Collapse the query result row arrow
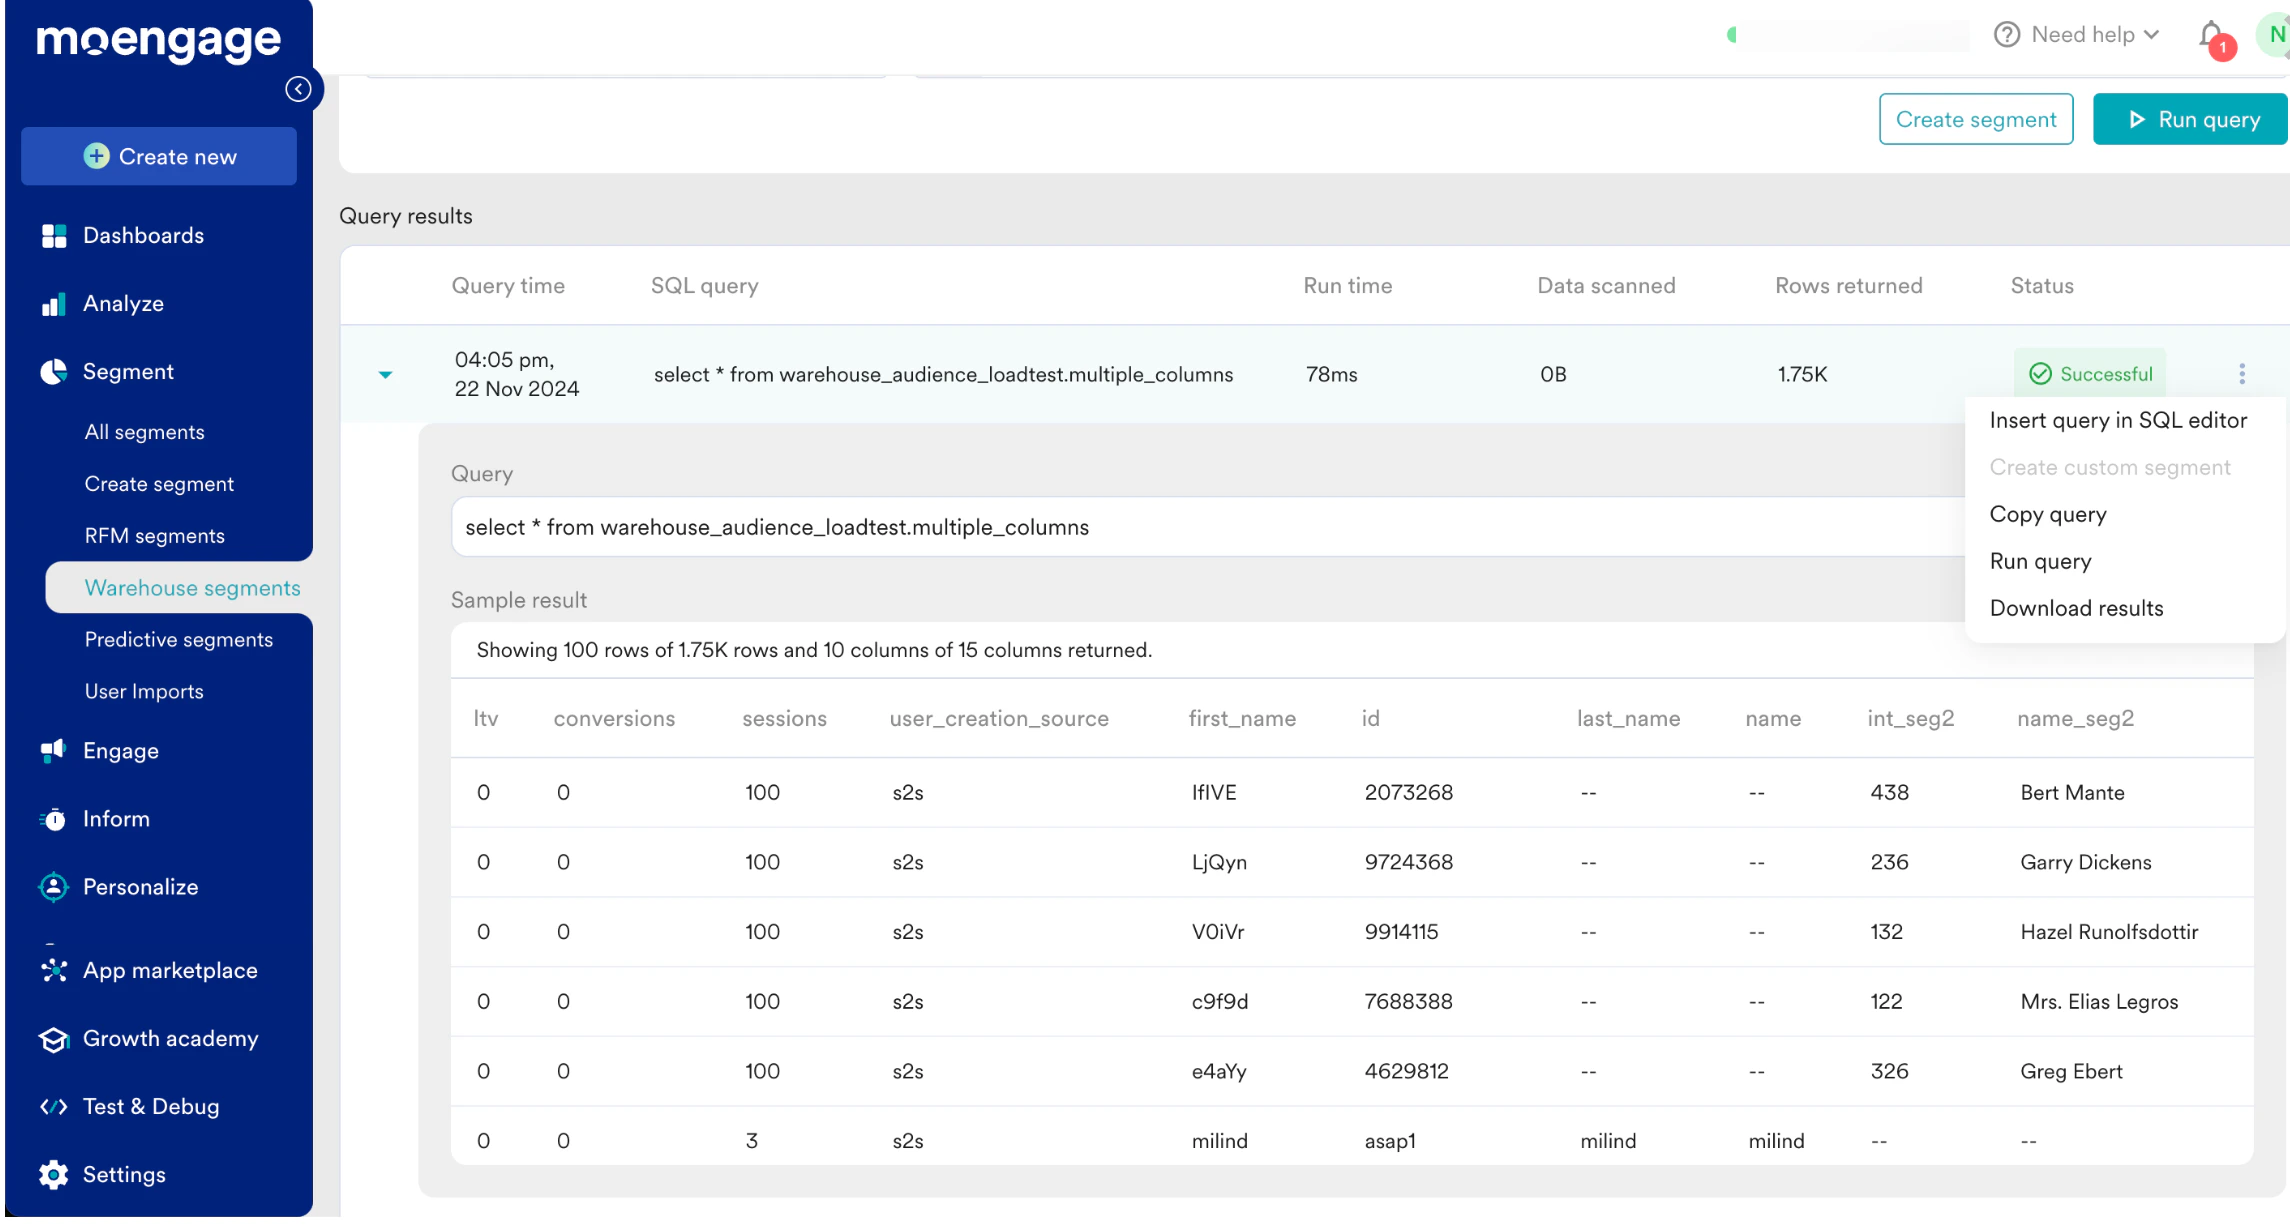Screen dimensions: 2290x1226 386,375
